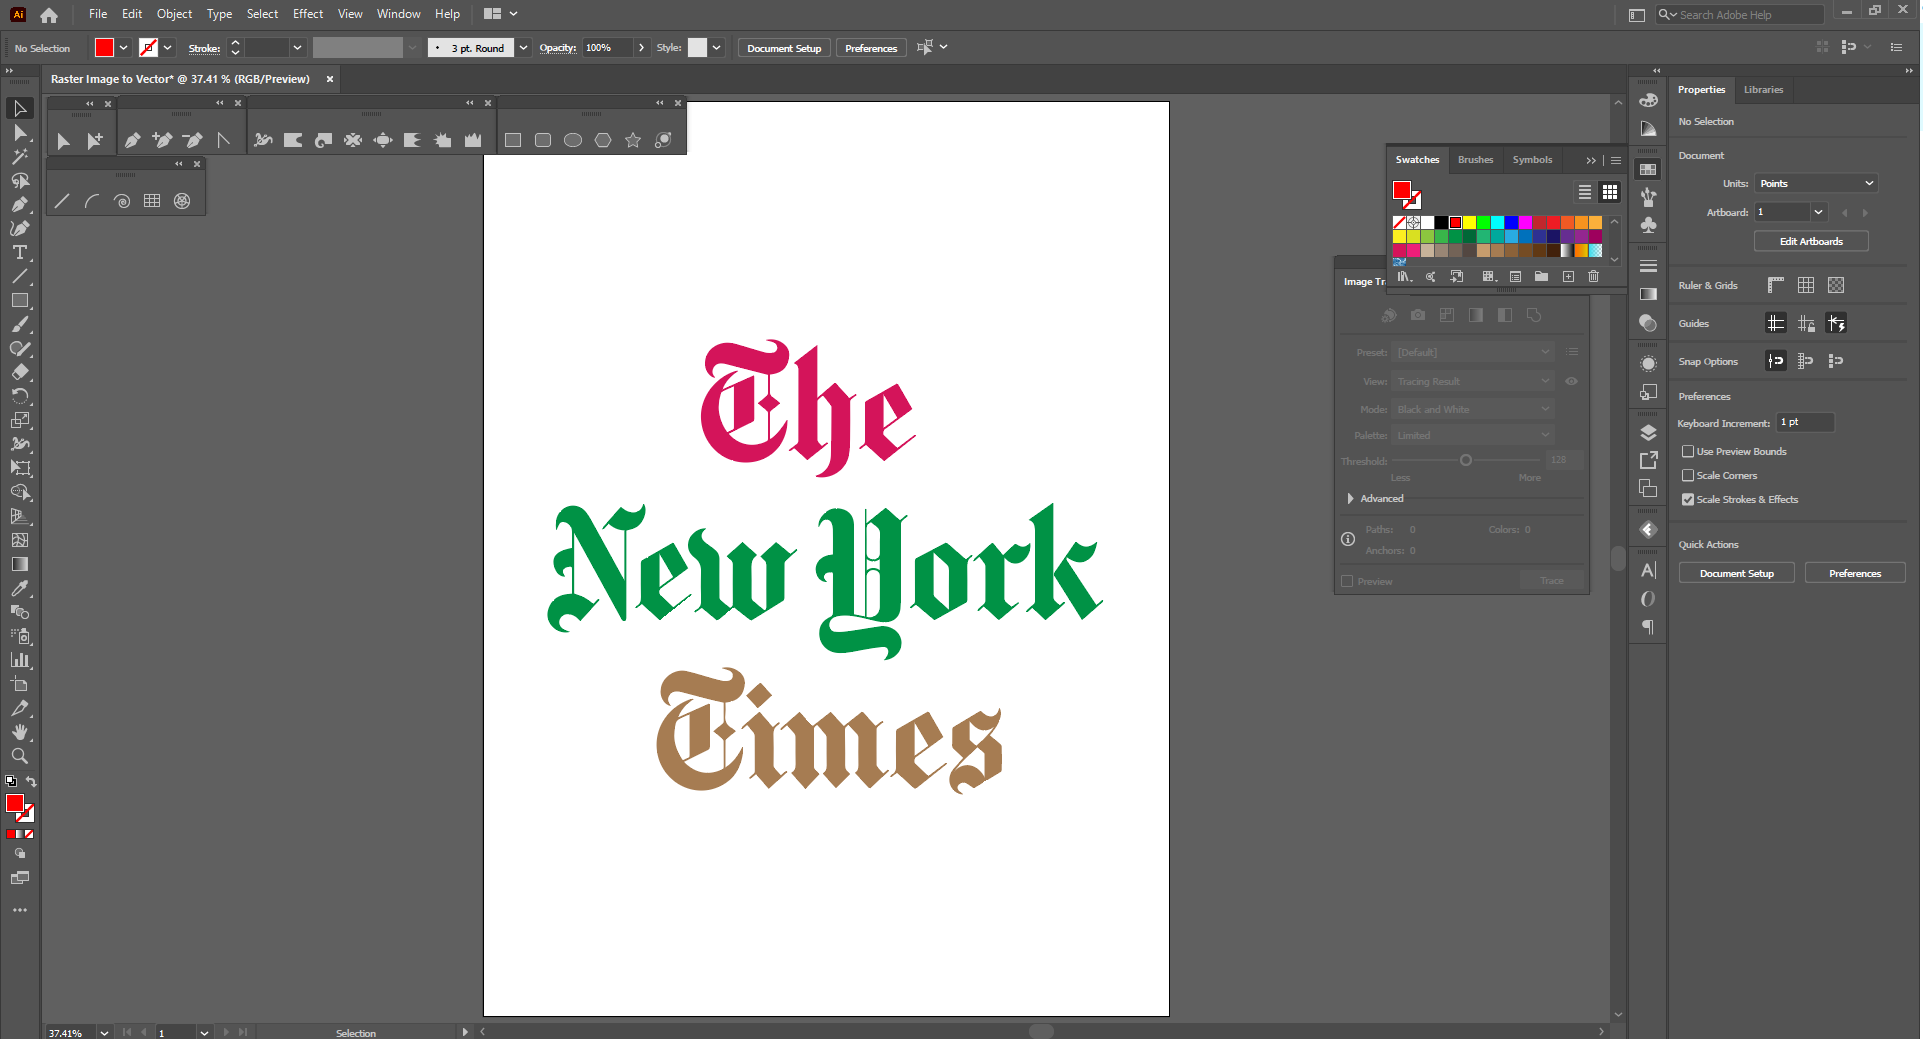
Task: Open the Character panel from the dock
Action: (1649, 570)
